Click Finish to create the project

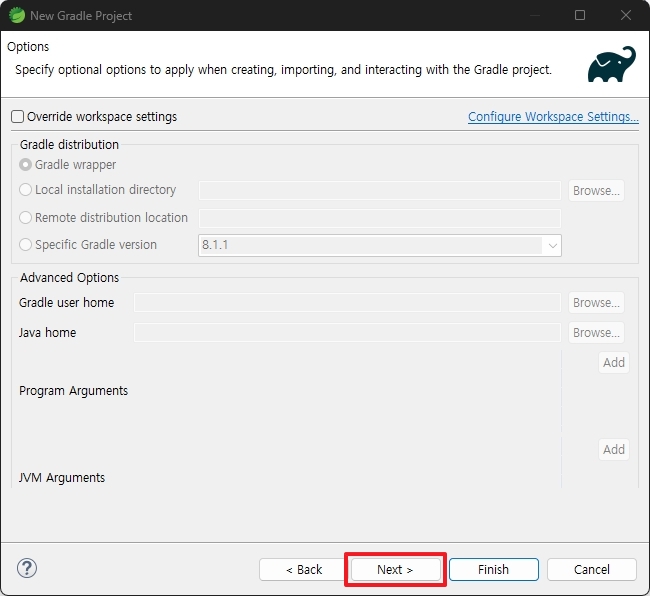[494, 569]
